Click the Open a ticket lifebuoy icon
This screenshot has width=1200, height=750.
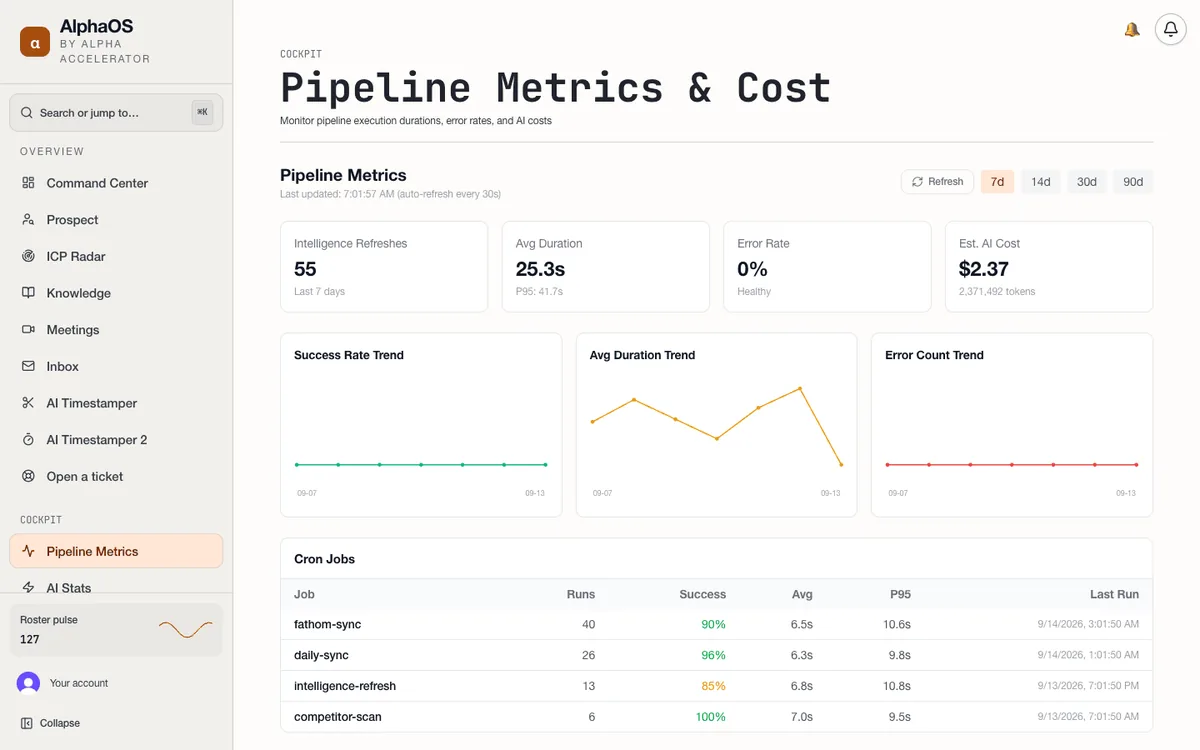tap(28, 477)
